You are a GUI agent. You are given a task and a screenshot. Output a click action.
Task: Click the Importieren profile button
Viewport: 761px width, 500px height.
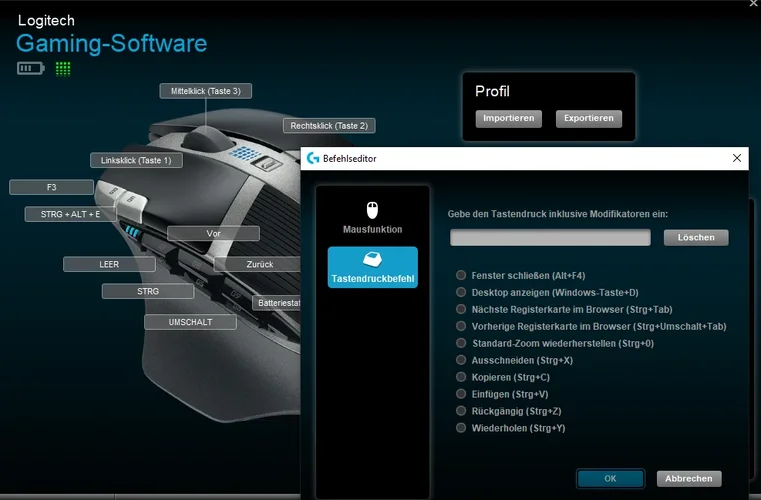pos(509,118)
